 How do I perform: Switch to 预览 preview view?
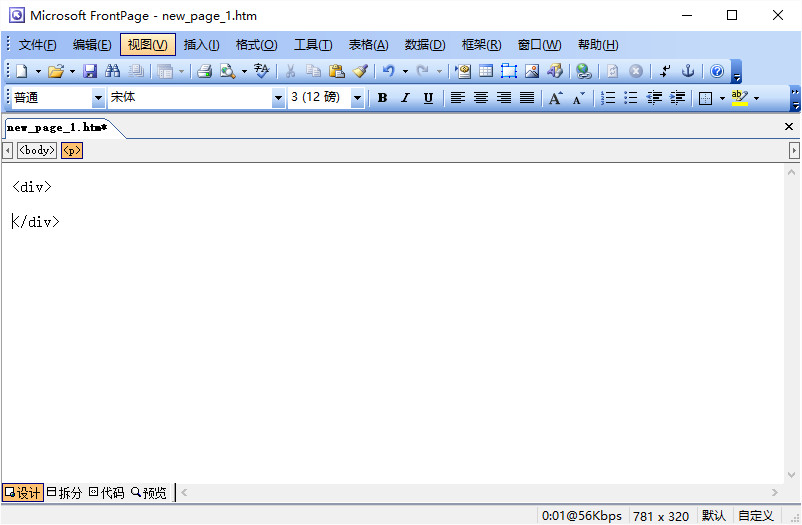pyautogui.click(x=149, y=493)
